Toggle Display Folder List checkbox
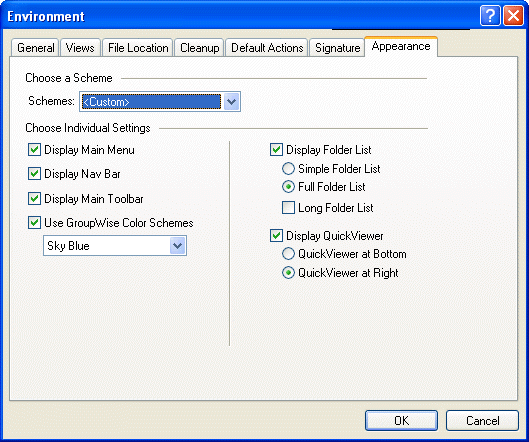Screen dimensions: 529x442 (x=276, y=150)
